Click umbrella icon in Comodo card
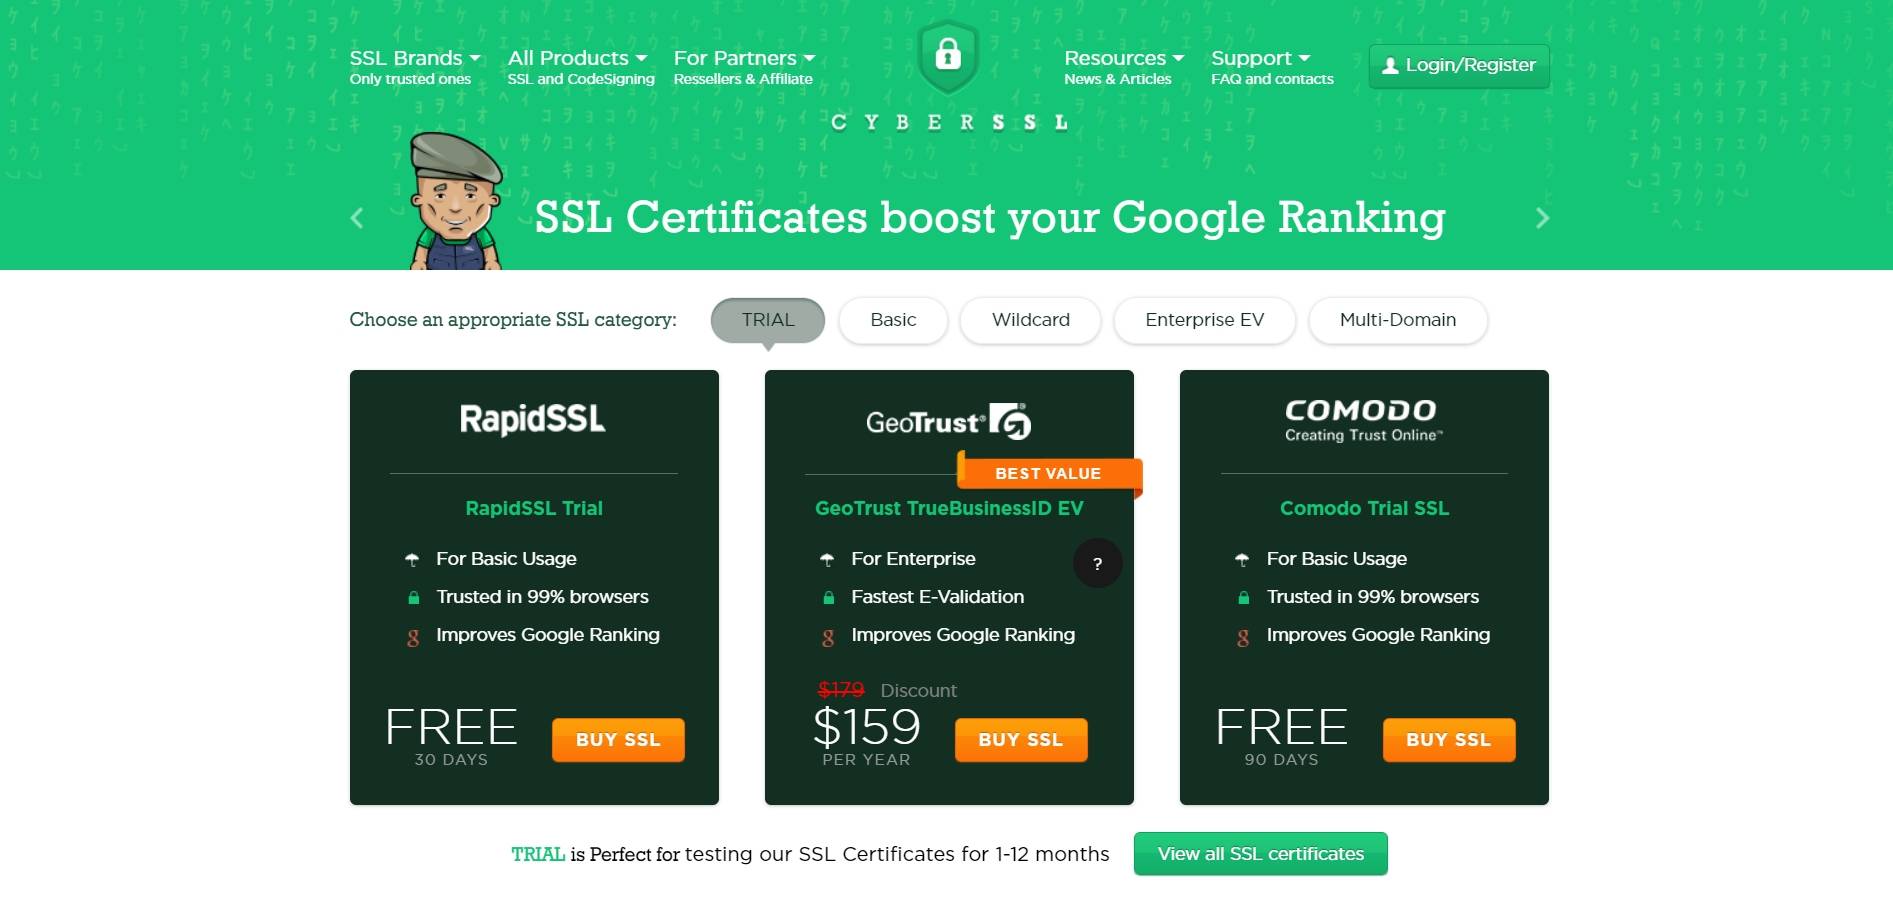 [1242, 560]
